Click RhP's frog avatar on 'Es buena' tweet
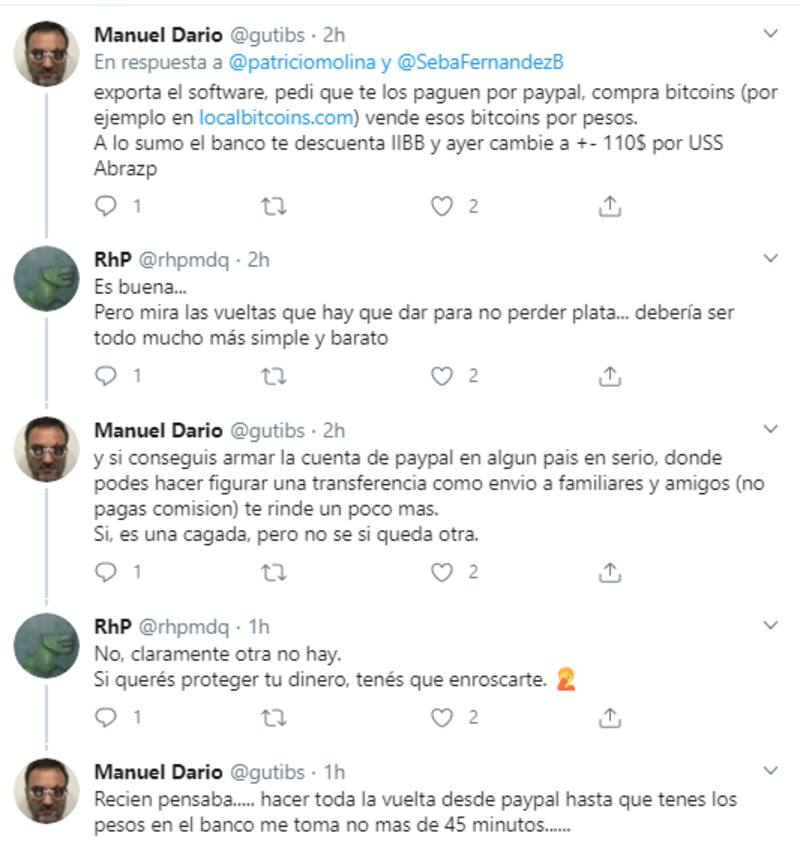The width and height of the screenshot is (800, 848). (46, 278)
